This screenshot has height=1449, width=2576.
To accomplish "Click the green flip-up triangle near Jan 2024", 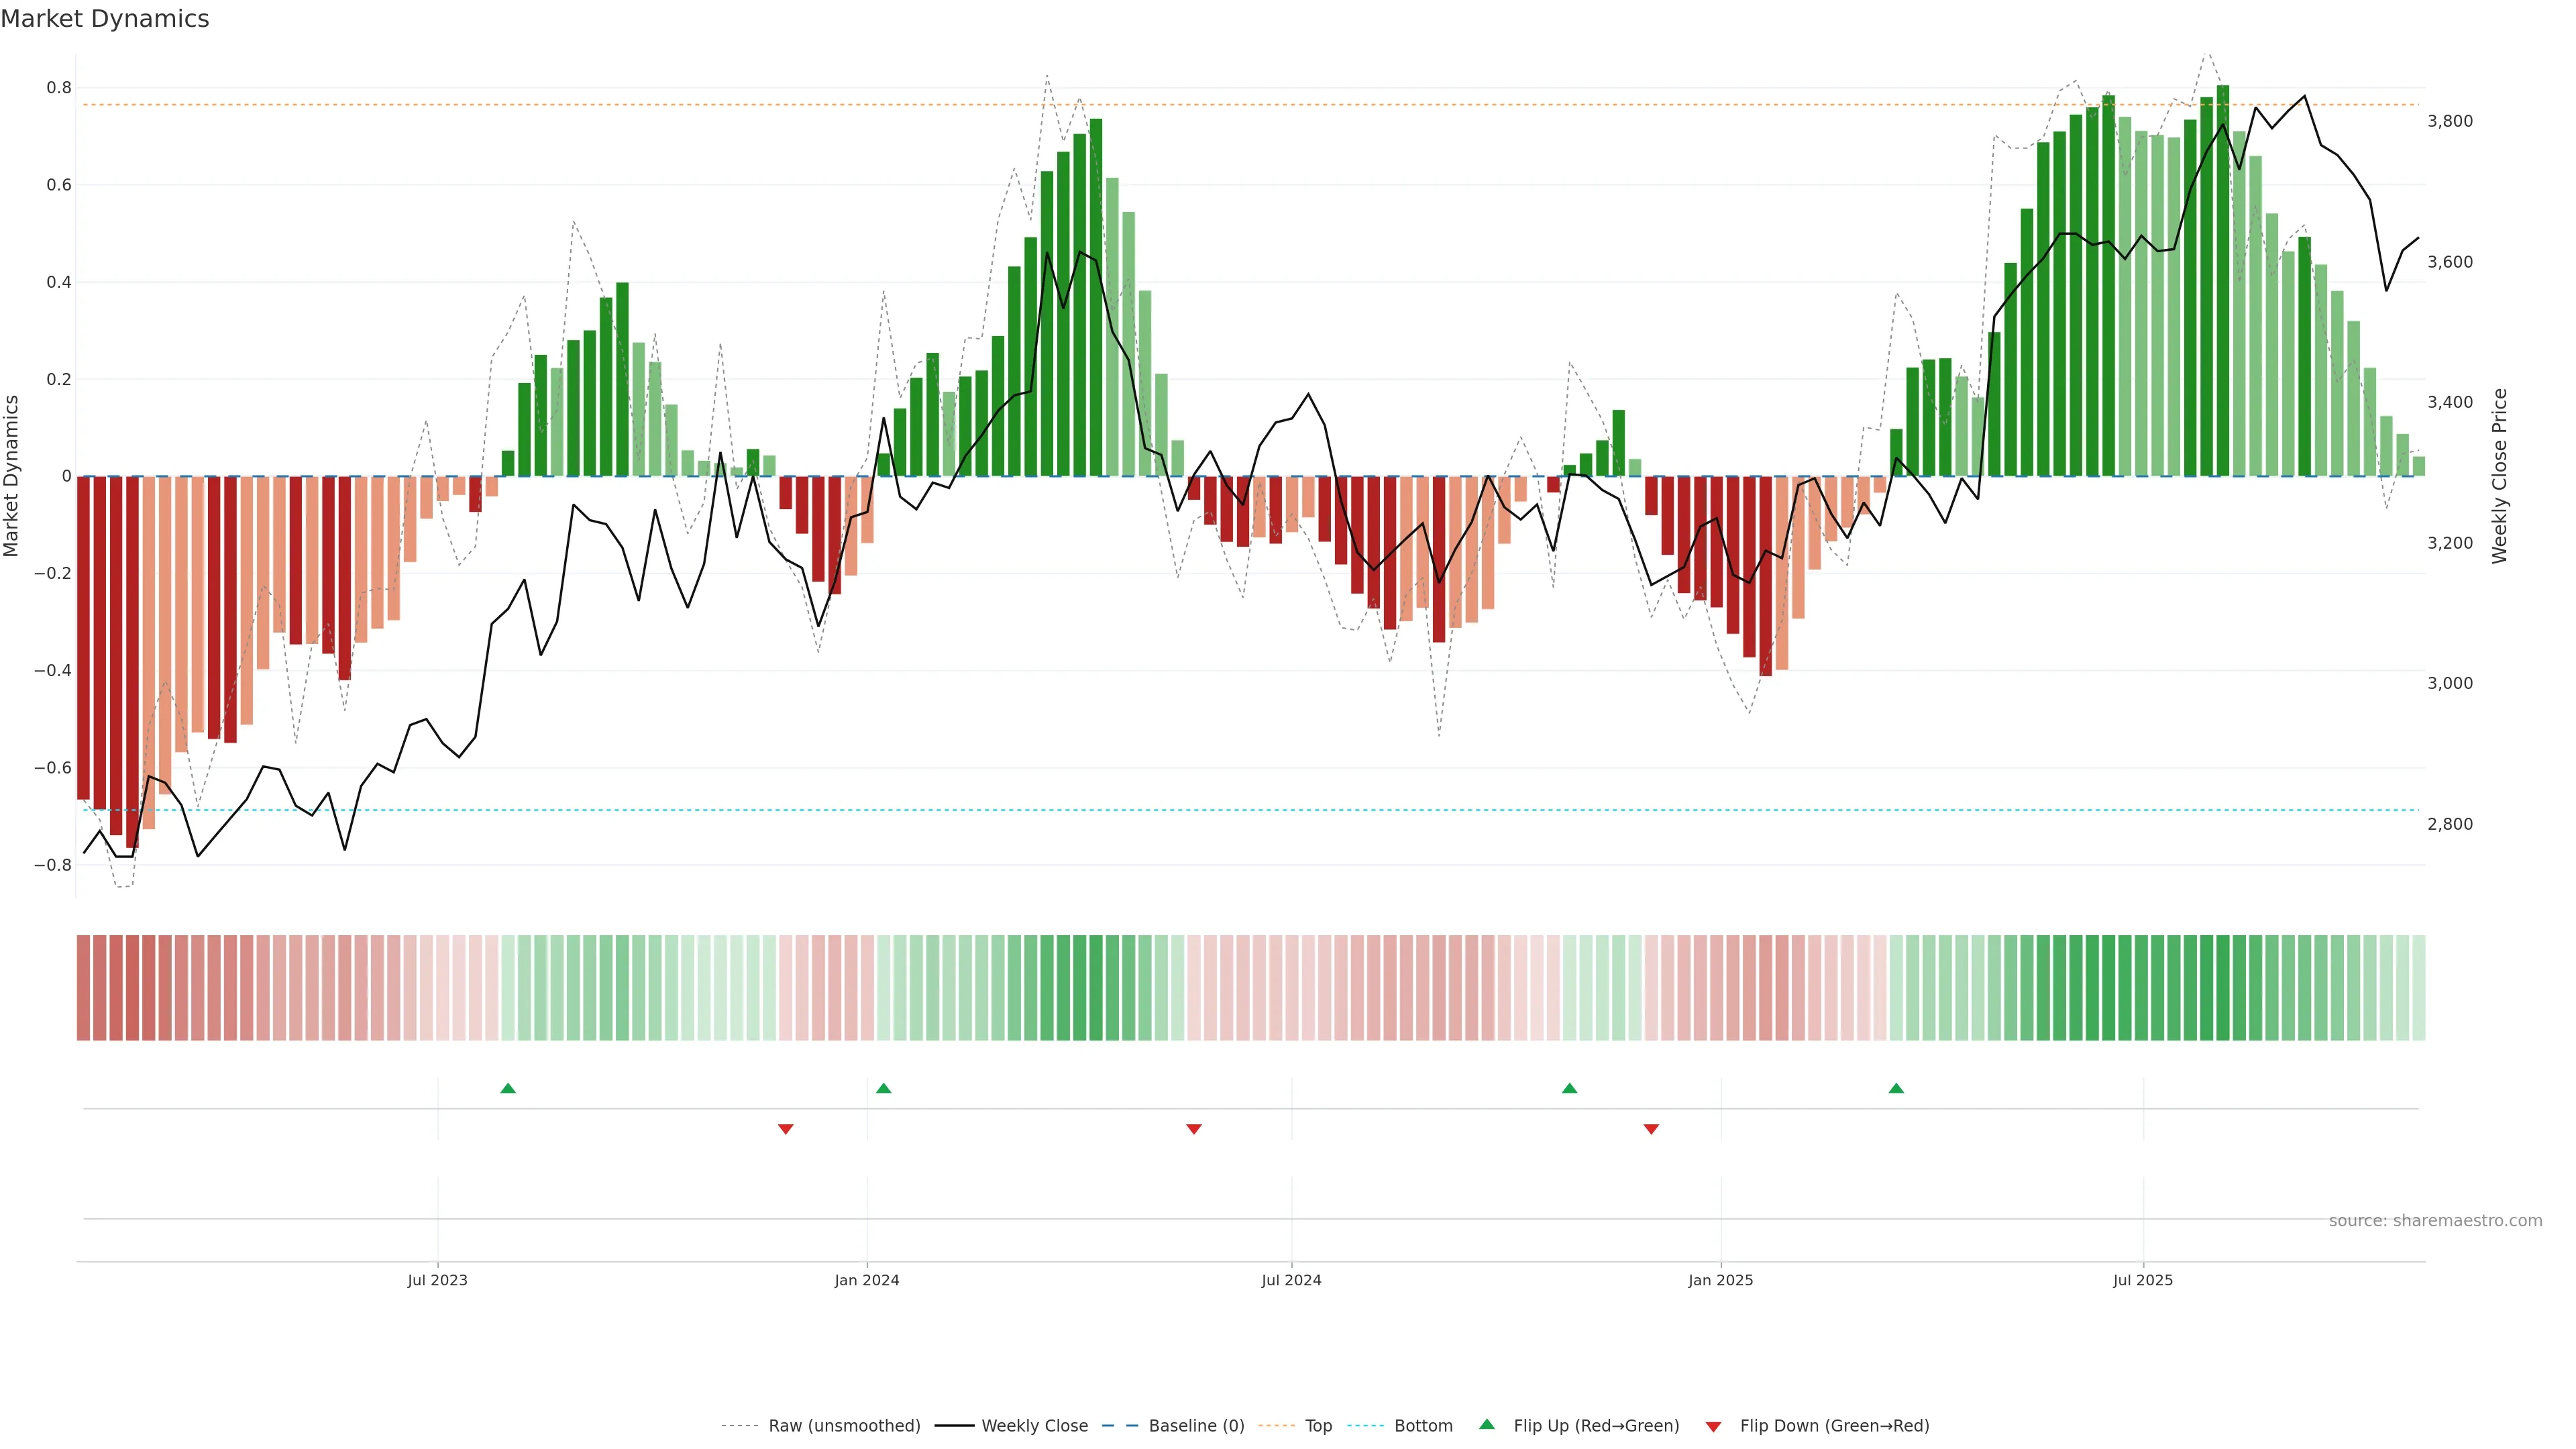I will [x=883, y=1088].
